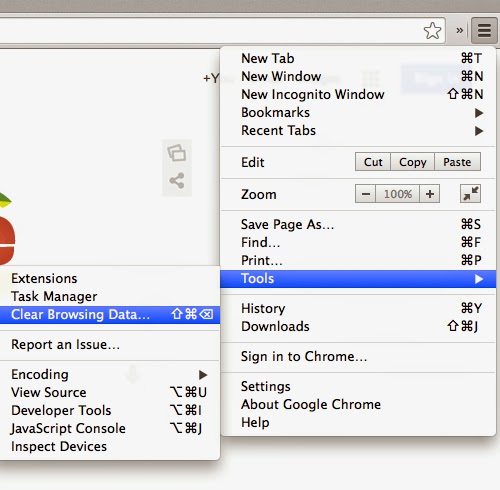Open the Chrome hamburger menu button

point(484,31)
